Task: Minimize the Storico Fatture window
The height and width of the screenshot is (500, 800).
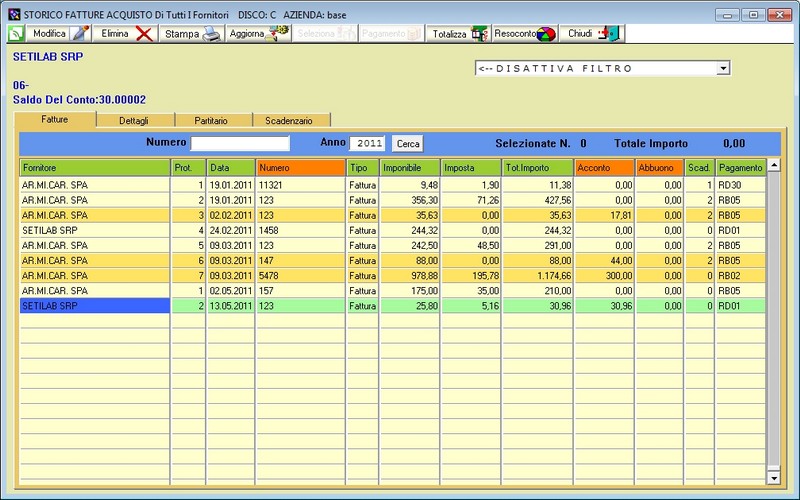Action: pos(727,15)
